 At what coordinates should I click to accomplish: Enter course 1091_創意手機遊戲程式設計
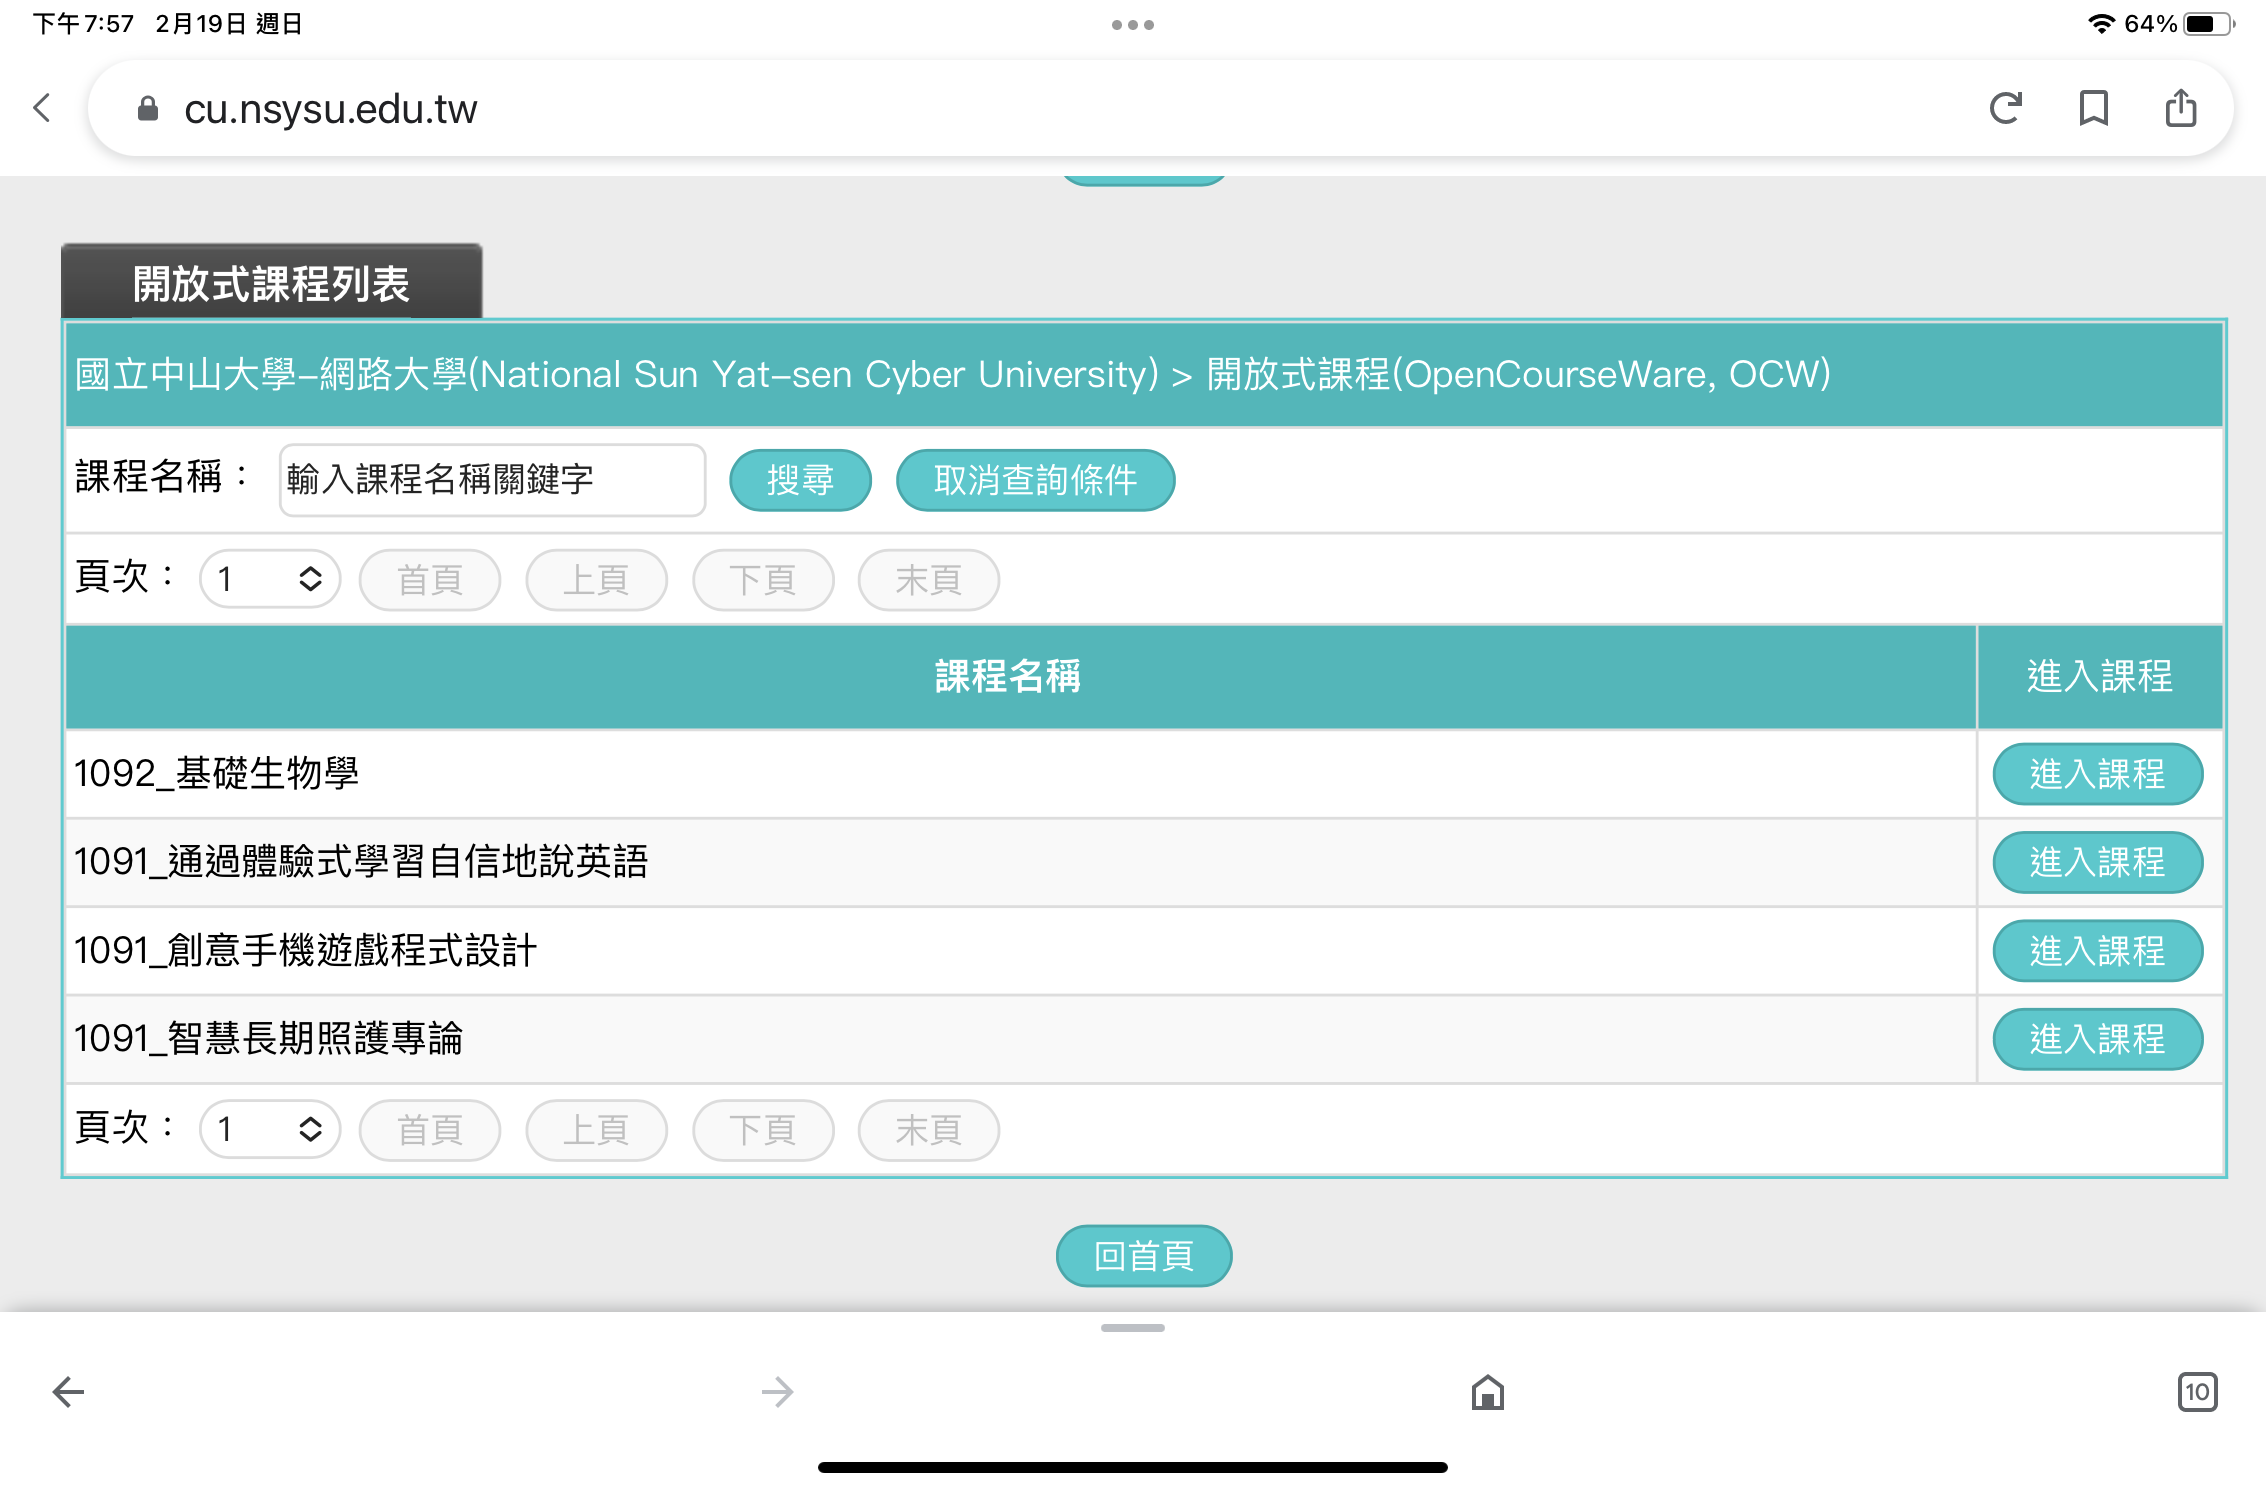point(2097,951)
